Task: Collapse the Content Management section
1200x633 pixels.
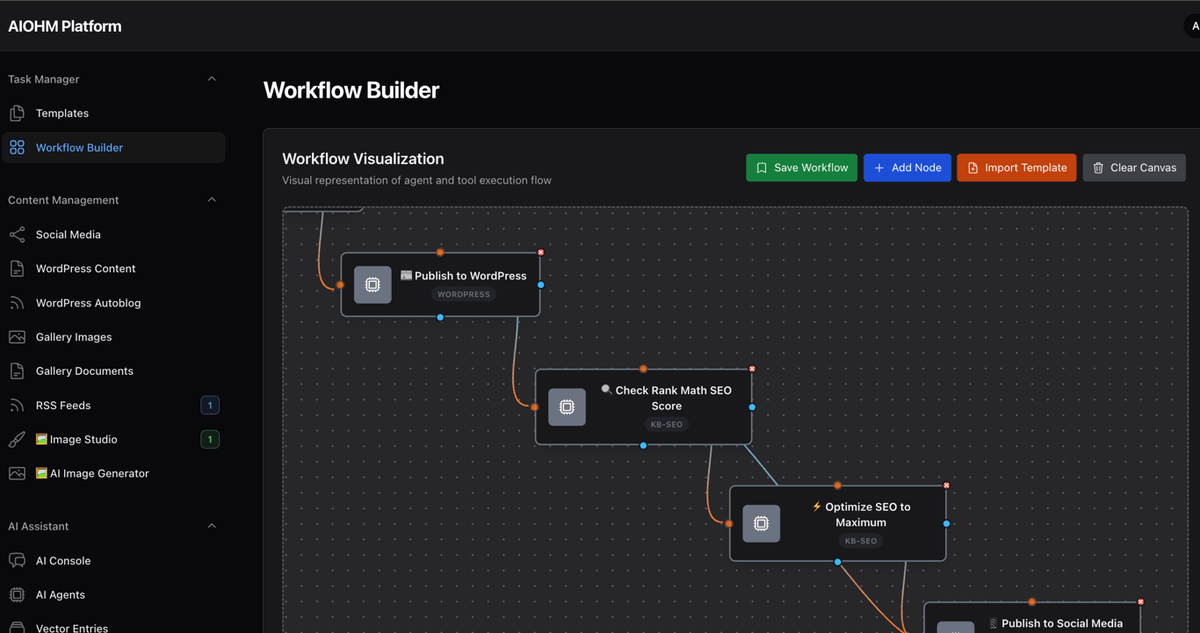Action: 211,200
